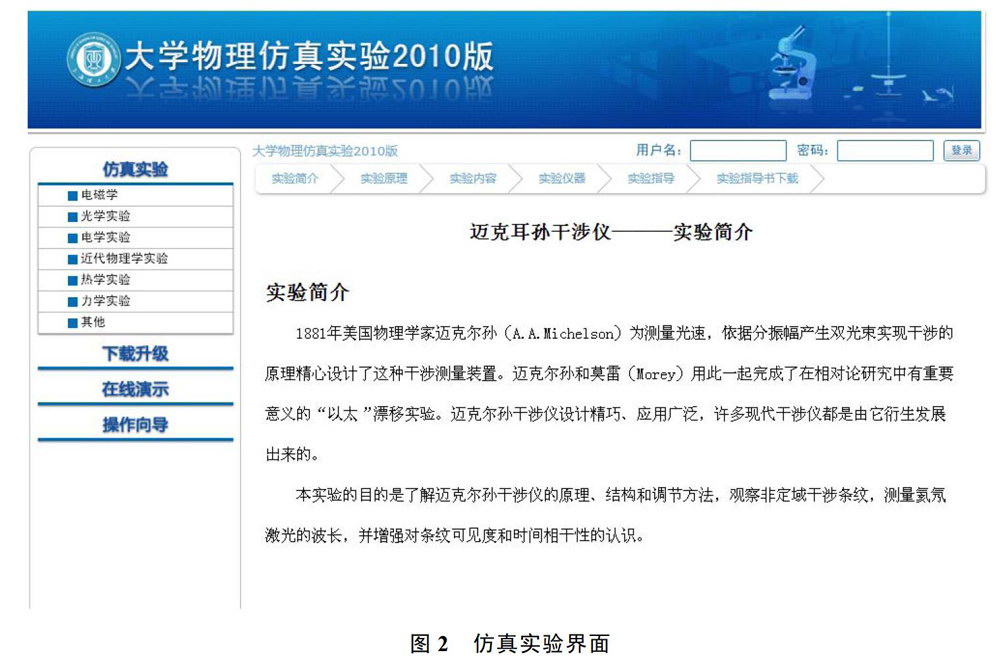Click the line starting with 激光的波长
The image size is (1000, 661).
tap(455, 535)
